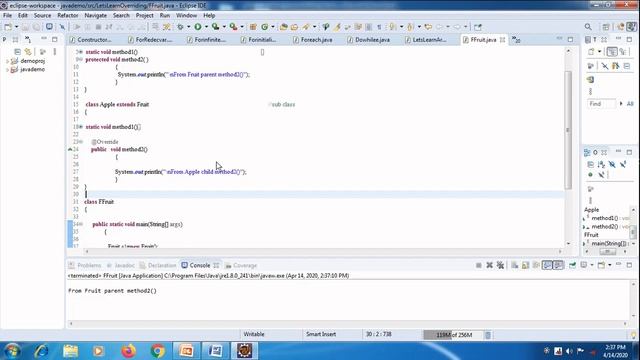Screen dimensions: 640x360
Task: Click the New Java Package icon
Action: point(253,27)
